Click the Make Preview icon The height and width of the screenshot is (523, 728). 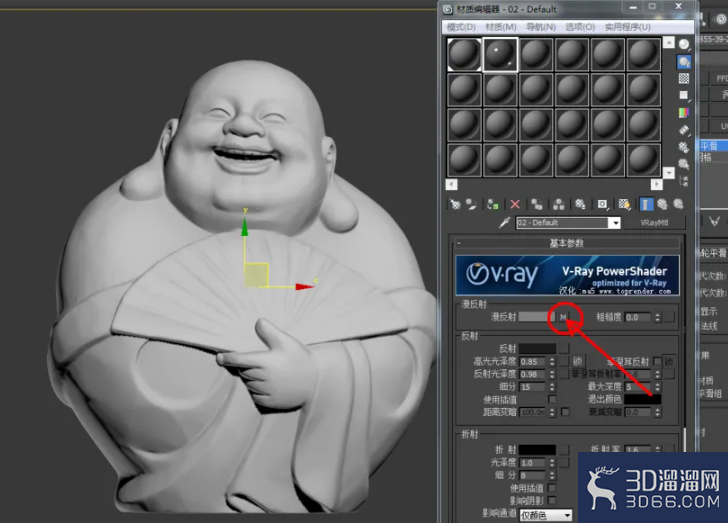click(x=684, y=130)
